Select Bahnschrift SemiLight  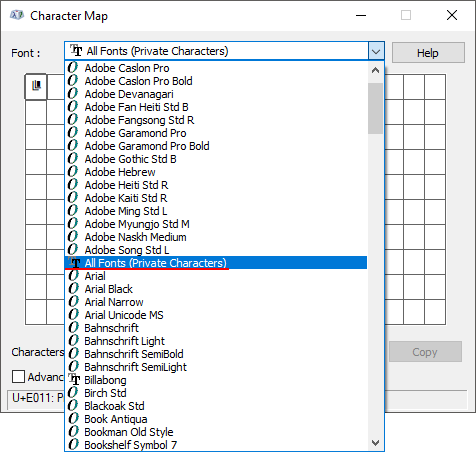click(216, 367)
